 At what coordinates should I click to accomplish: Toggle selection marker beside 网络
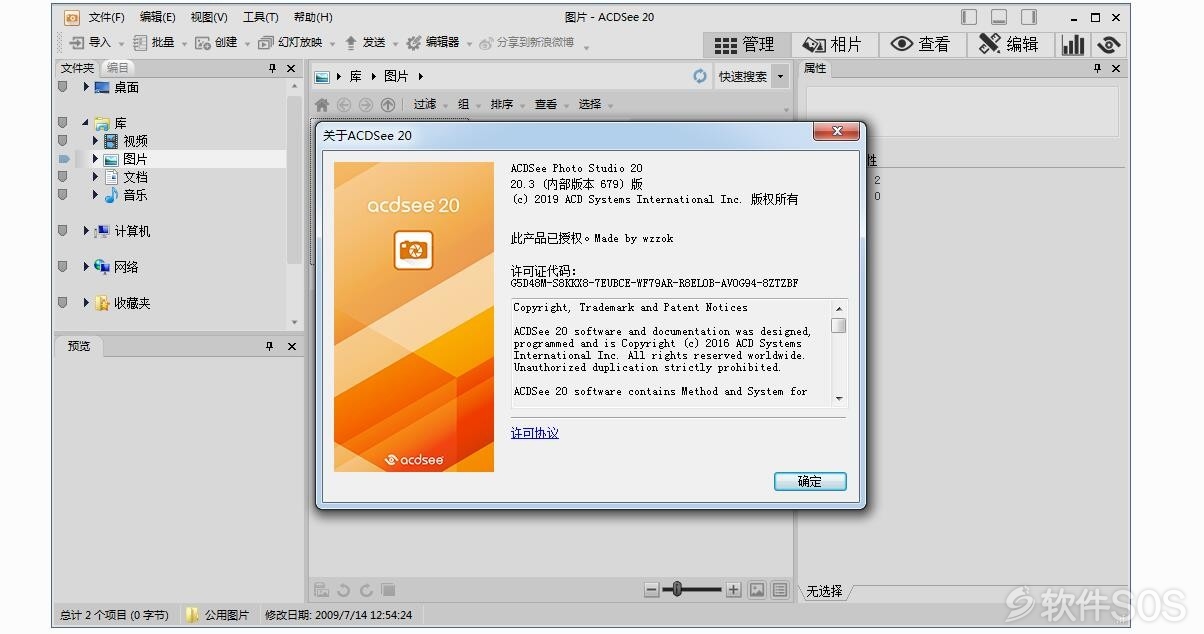63,267
